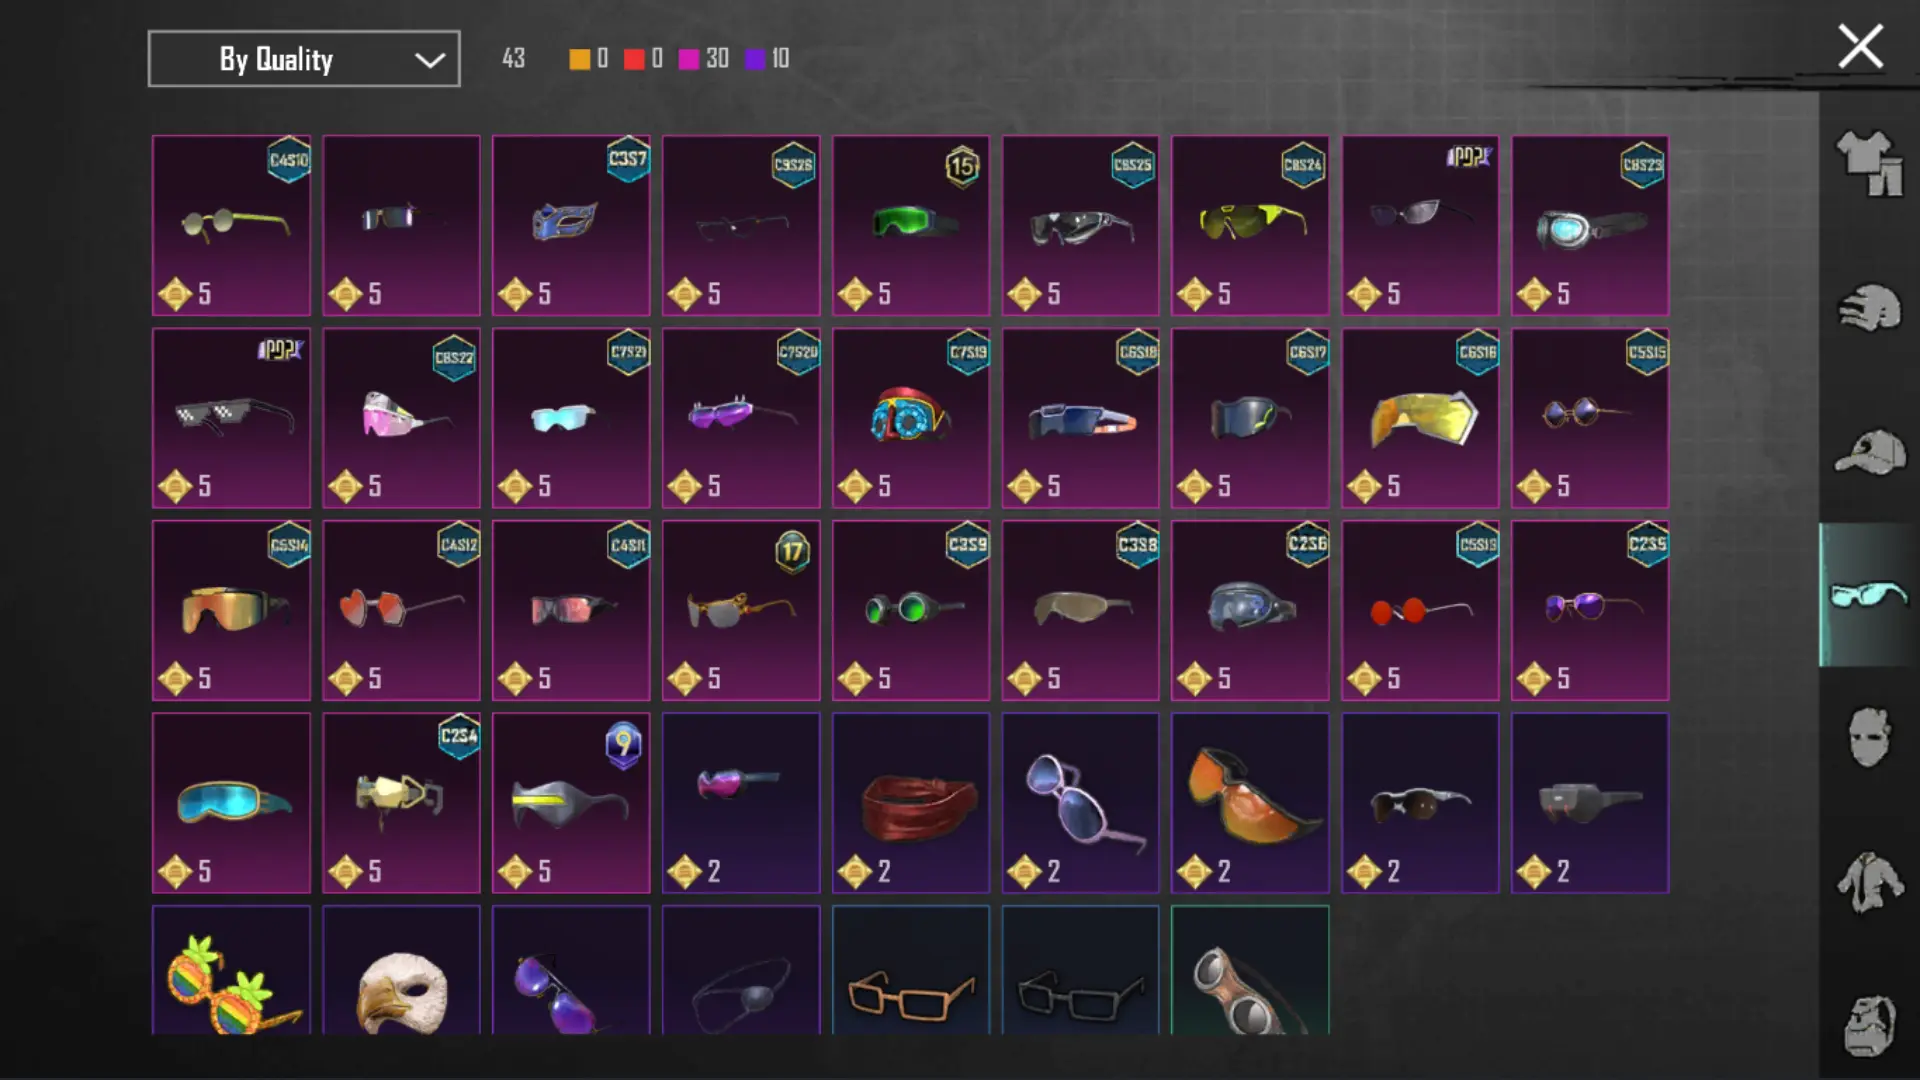
Task: Choose the pixel thug-life sunglasses
Action: tap(231, 418)
